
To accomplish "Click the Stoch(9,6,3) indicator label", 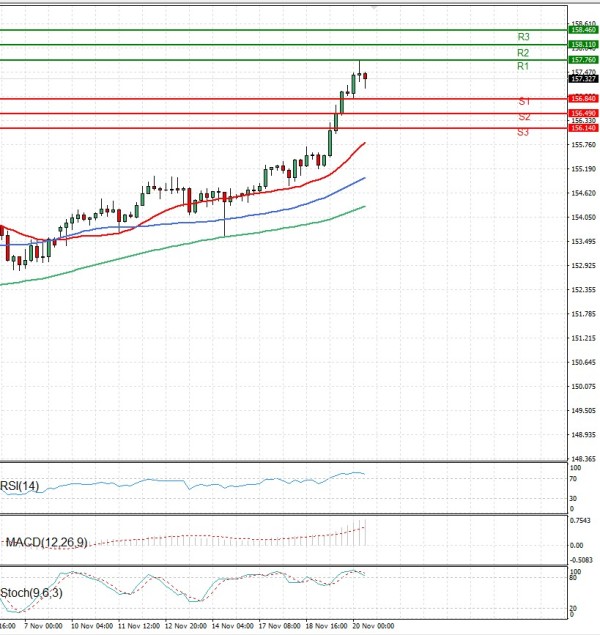I will click(x=32, y=592).
